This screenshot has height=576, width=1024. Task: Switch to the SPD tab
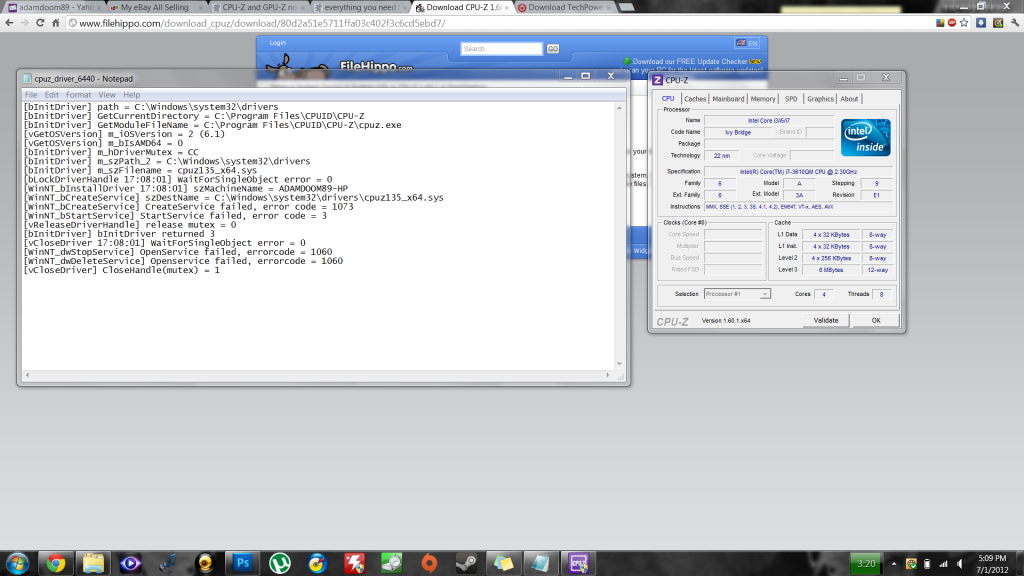click(x=791, y=99)
